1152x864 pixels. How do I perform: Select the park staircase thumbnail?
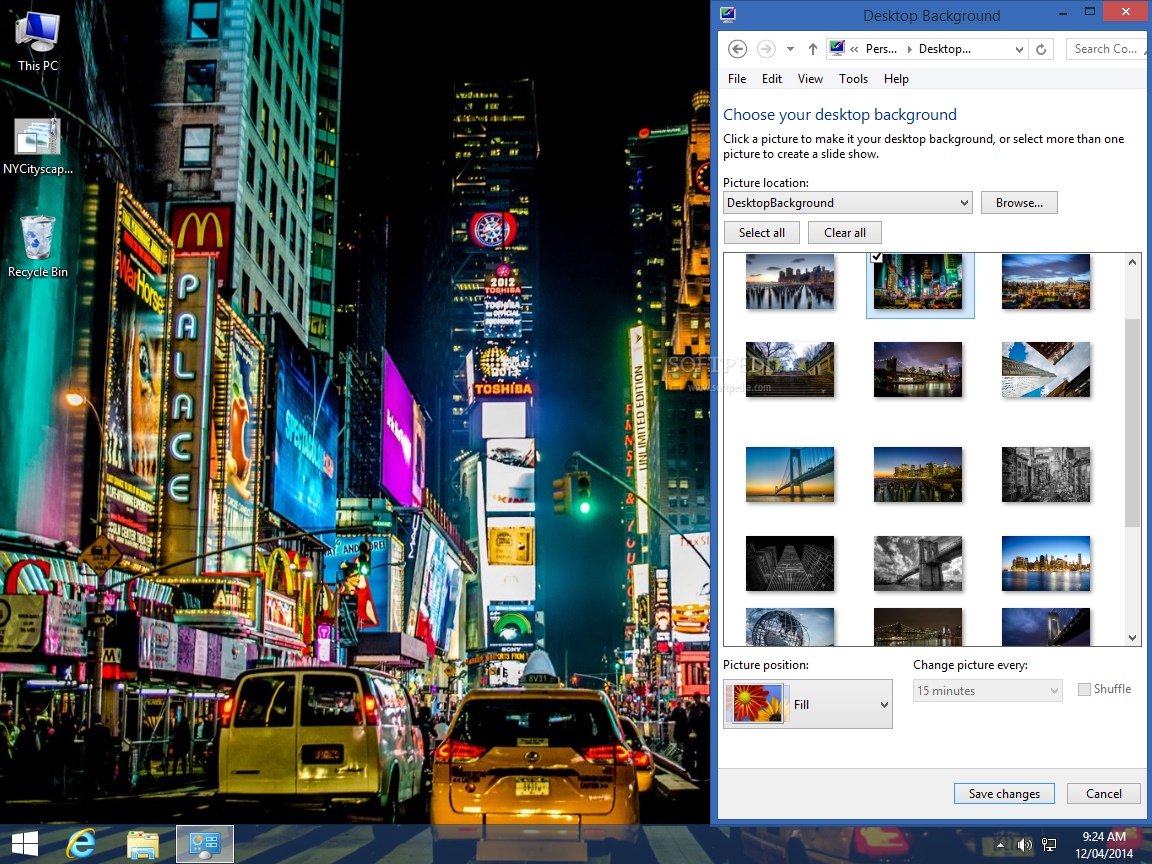[790, 370]
